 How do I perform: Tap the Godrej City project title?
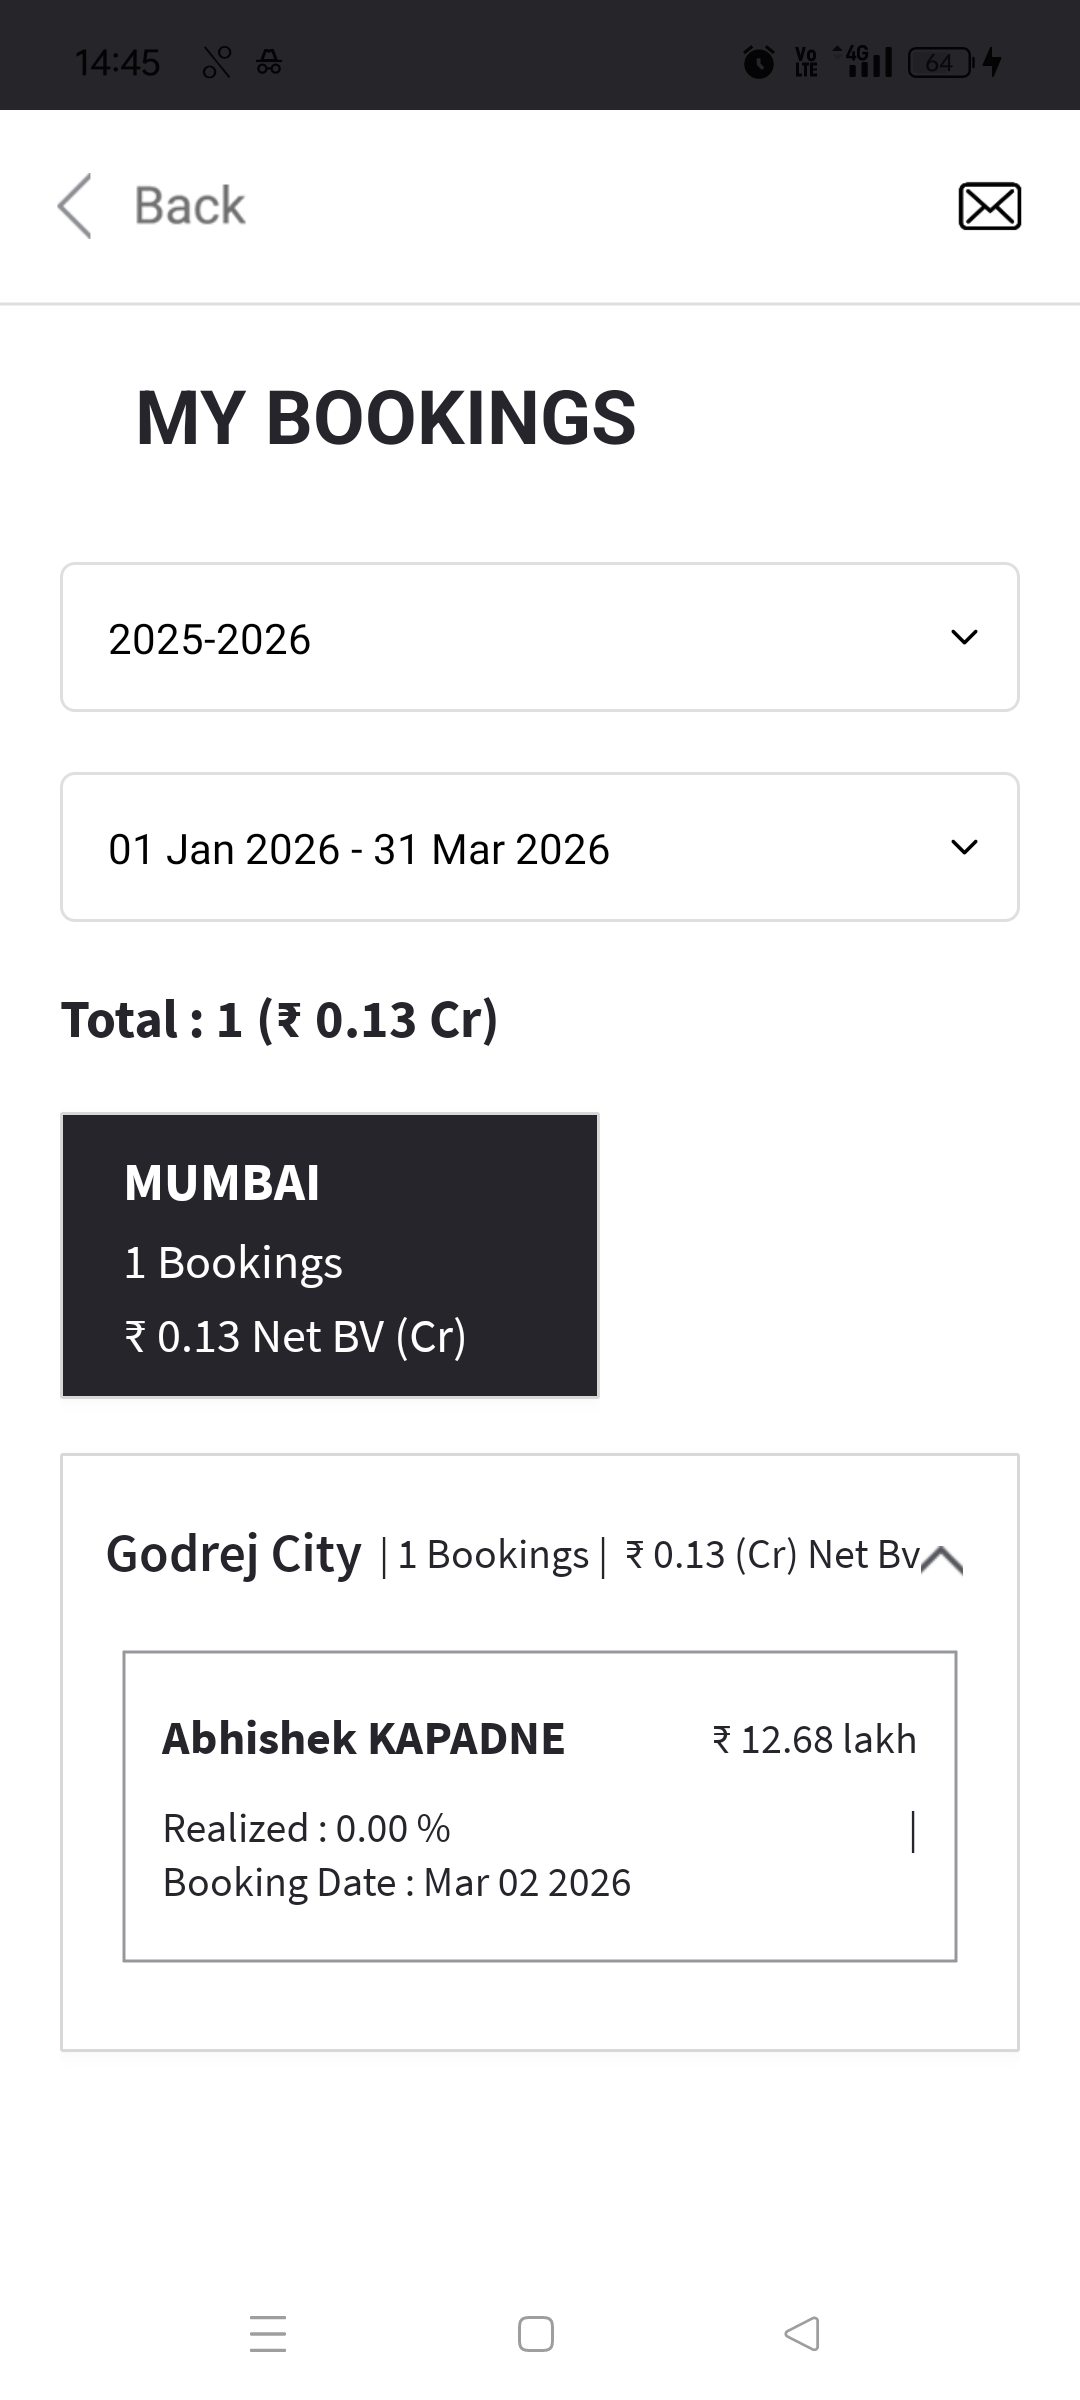click(x=234, y=1555)
